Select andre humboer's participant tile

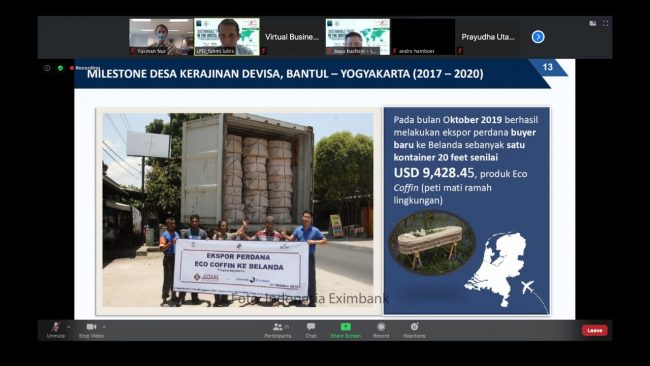point(423,36)
